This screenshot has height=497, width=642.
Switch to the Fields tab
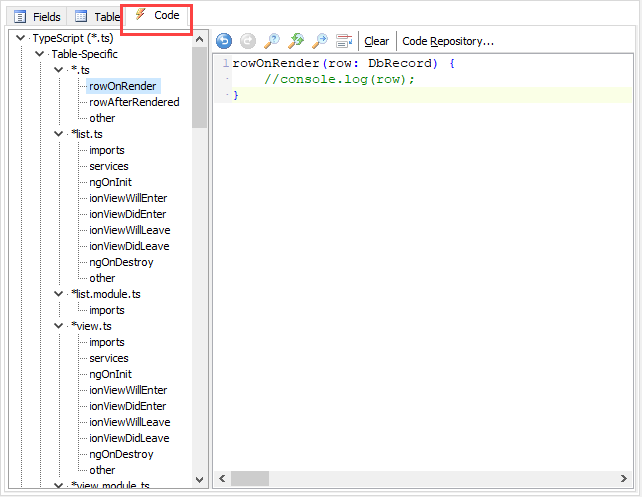(x=38, y=17)
